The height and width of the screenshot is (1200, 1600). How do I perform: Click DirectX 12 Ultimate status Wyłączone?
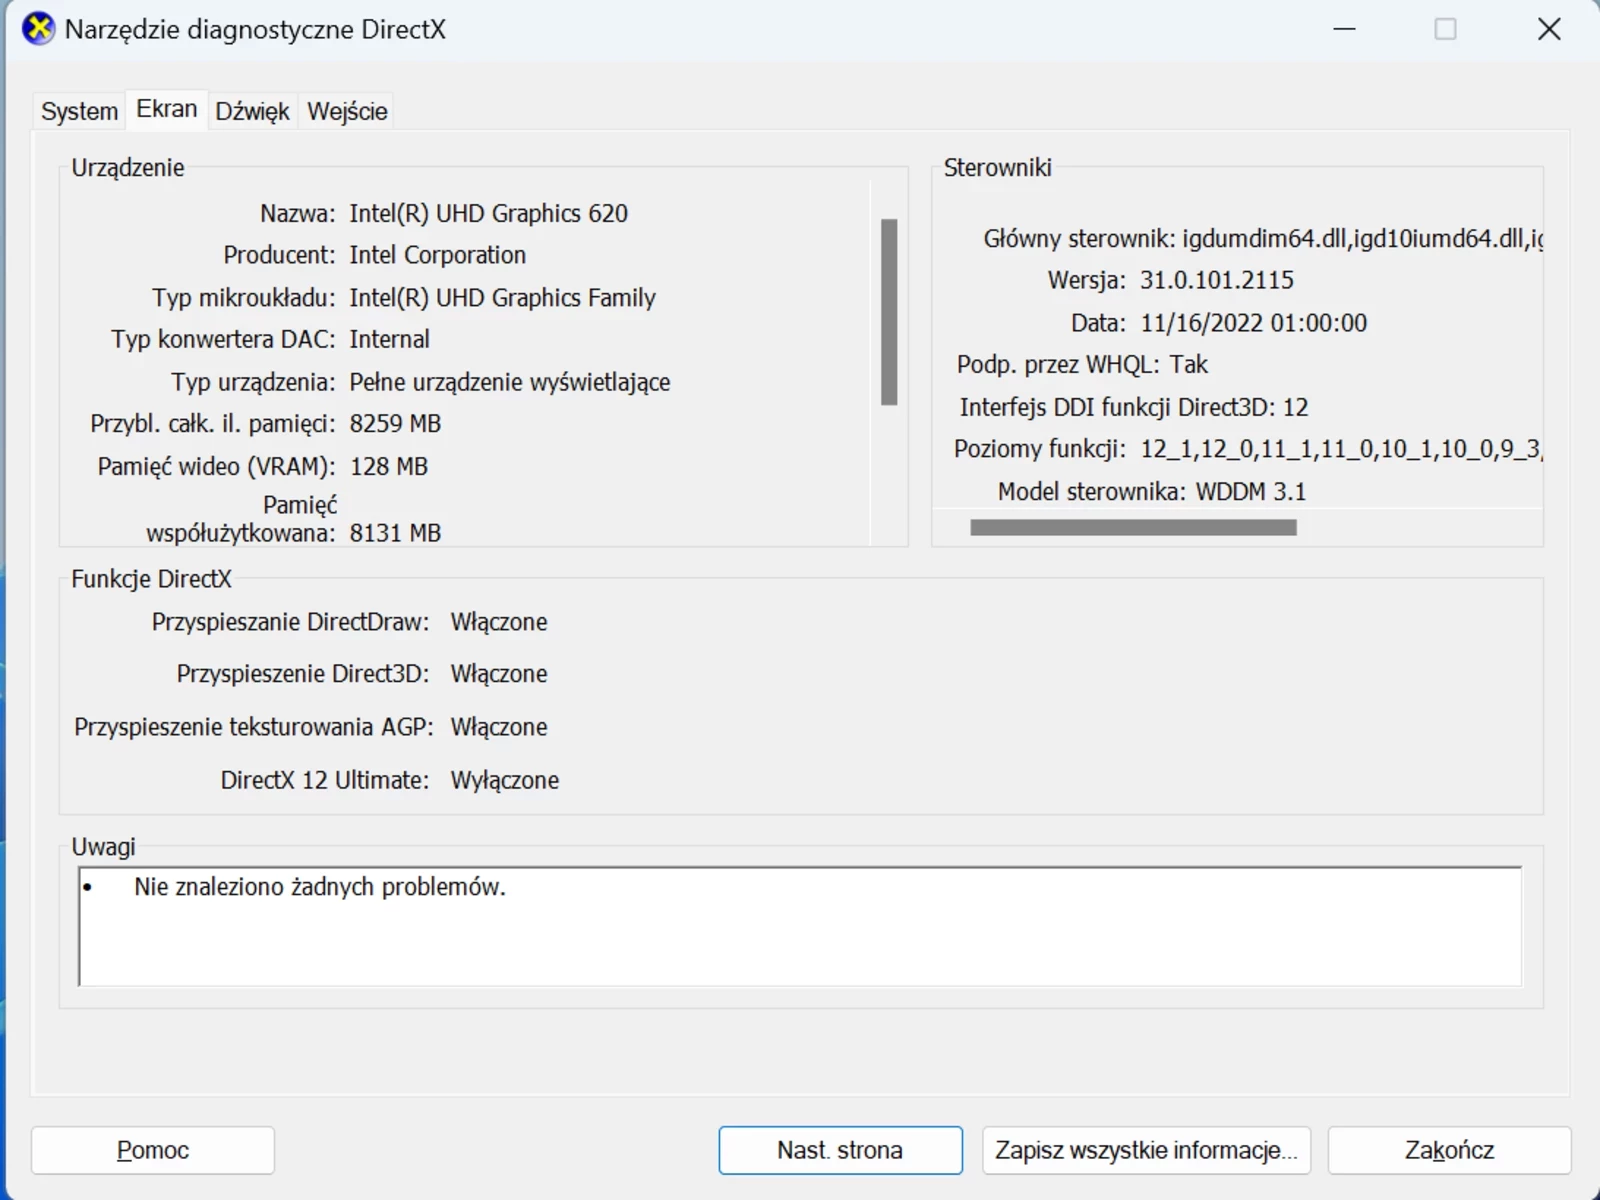click(504, 780)
